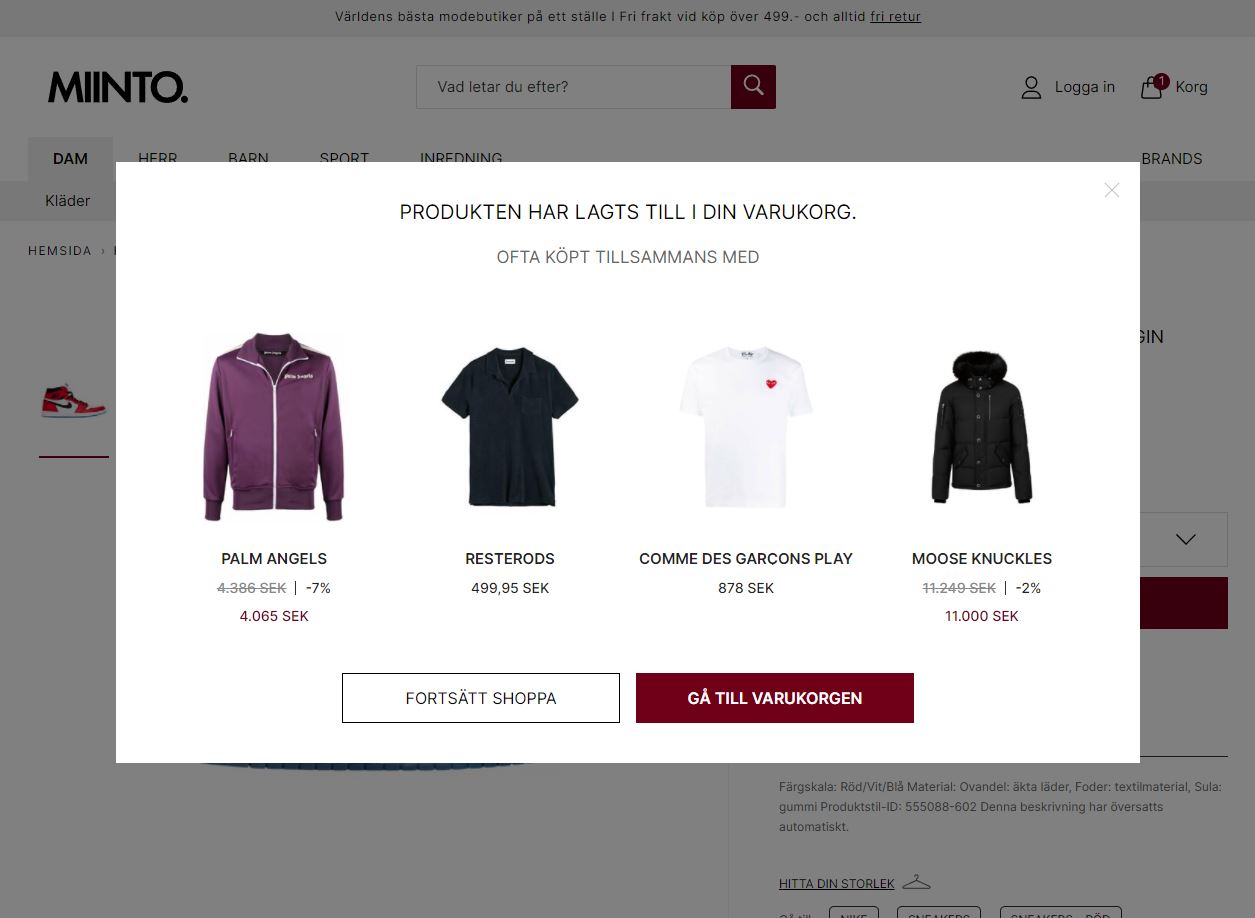Open the DAM category tab
This screenshot has height=918, width=1255.
(70, 159)
